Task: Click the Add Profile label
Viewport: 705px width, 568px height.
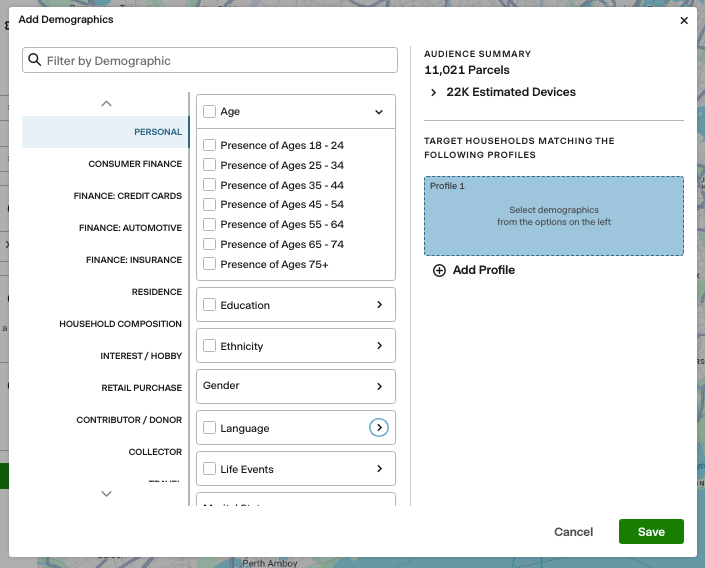Action: [x=484, y=270]
